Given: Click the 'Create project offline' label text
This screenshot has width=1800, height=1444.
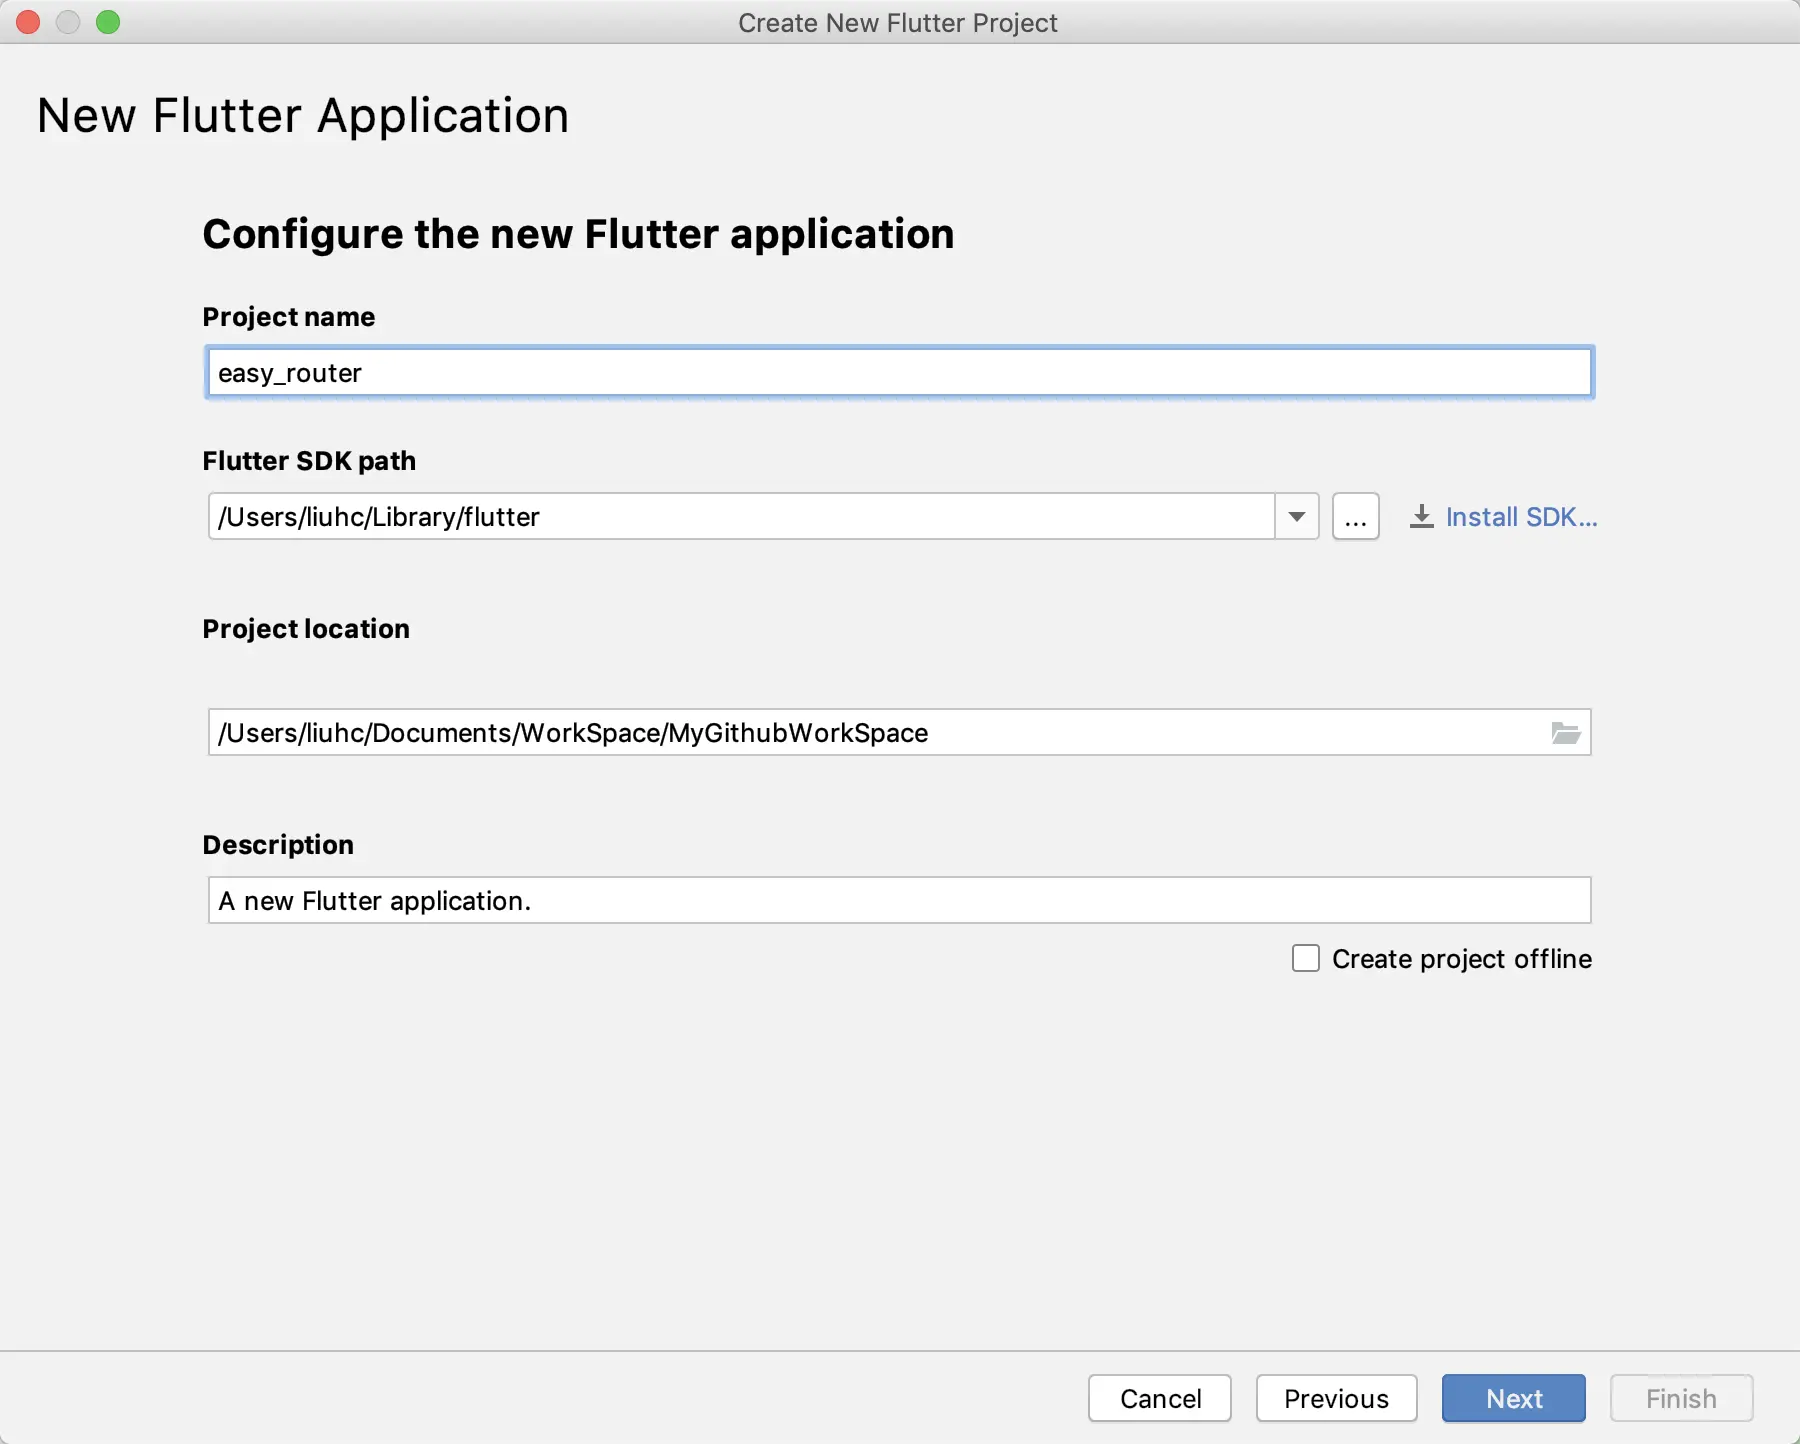Looking at the screenshot, I should 1461,959.
